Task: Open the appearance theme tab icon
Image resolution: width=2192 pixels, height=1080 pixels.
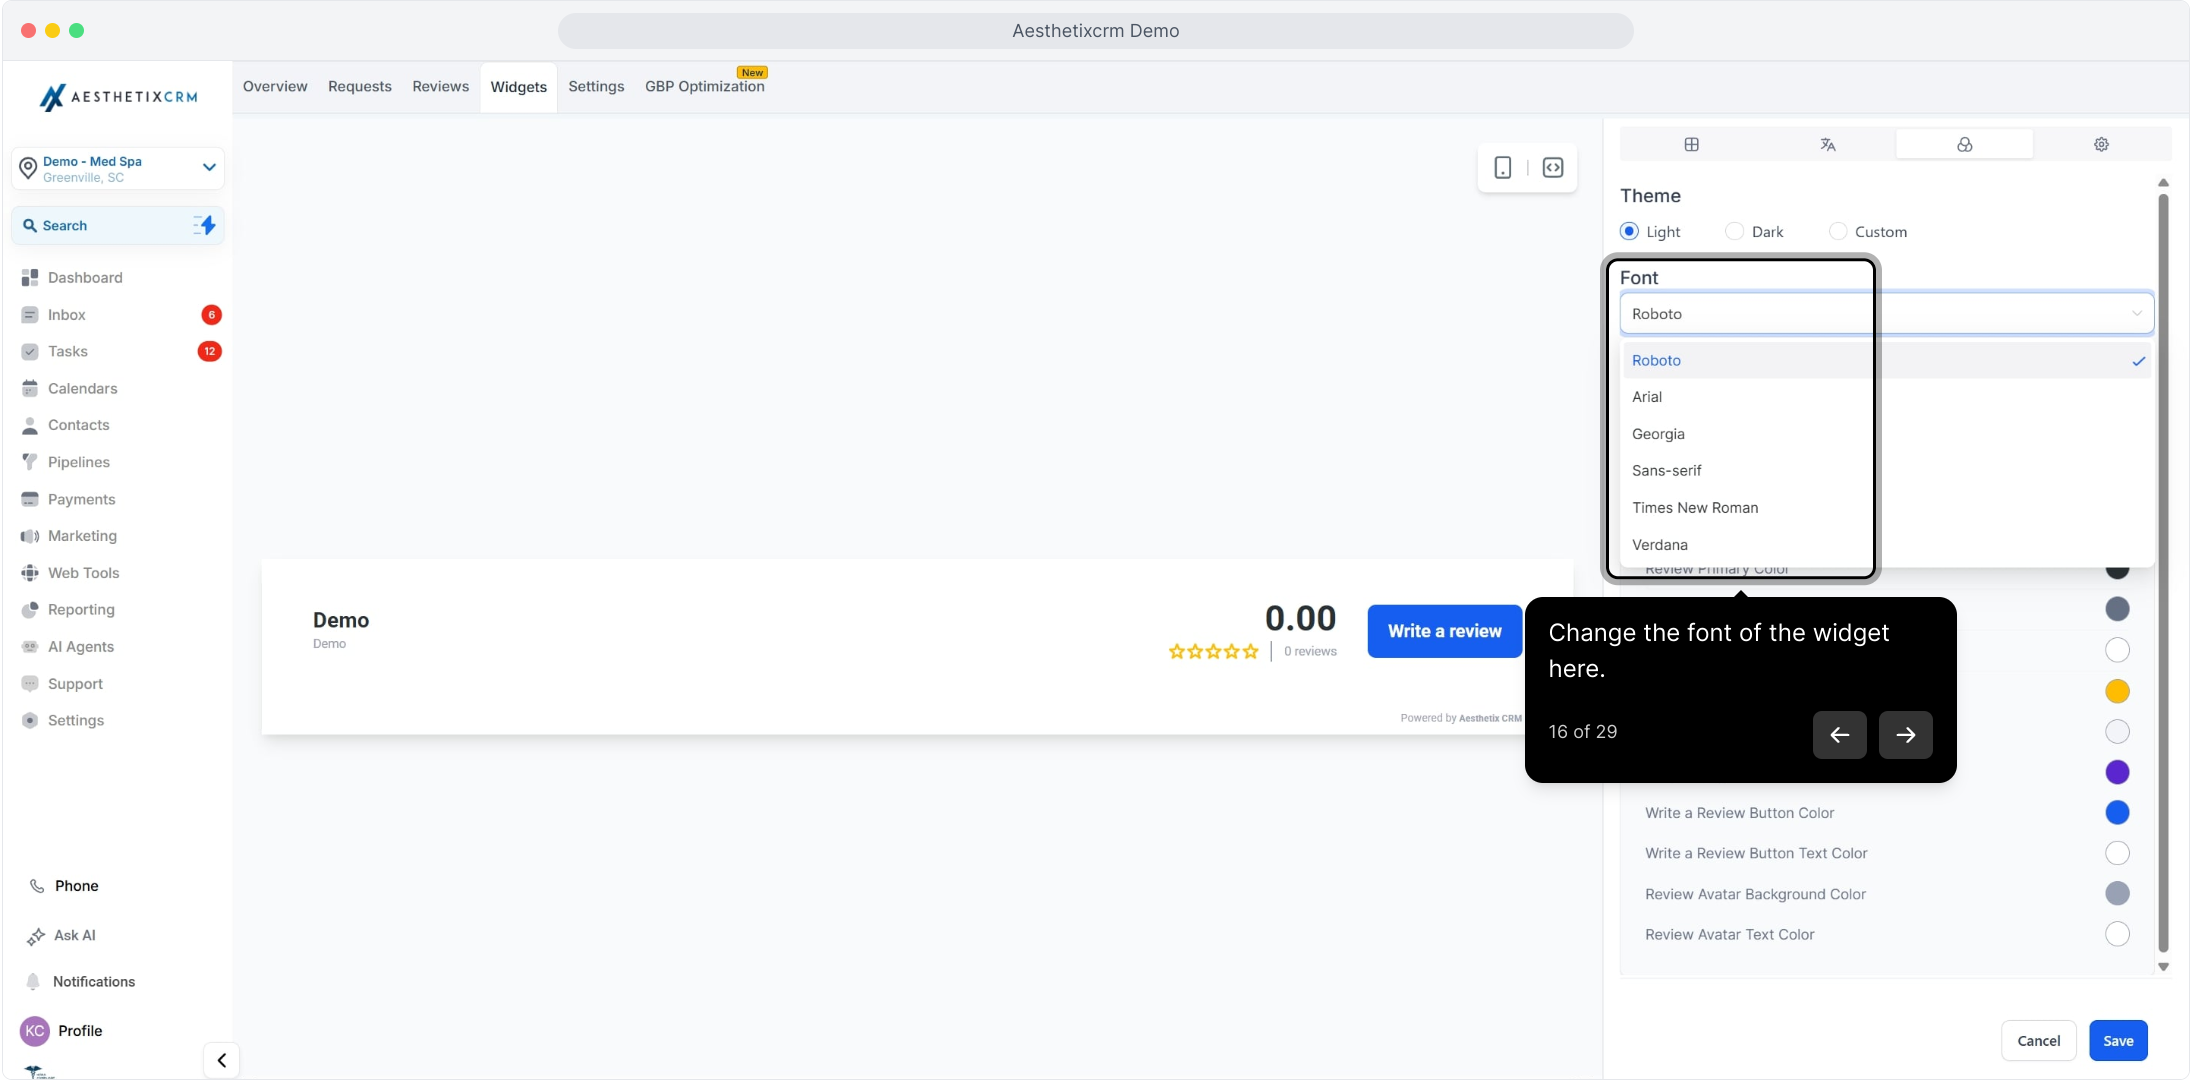Action: pyautogui.click(x=1964, y=144)
